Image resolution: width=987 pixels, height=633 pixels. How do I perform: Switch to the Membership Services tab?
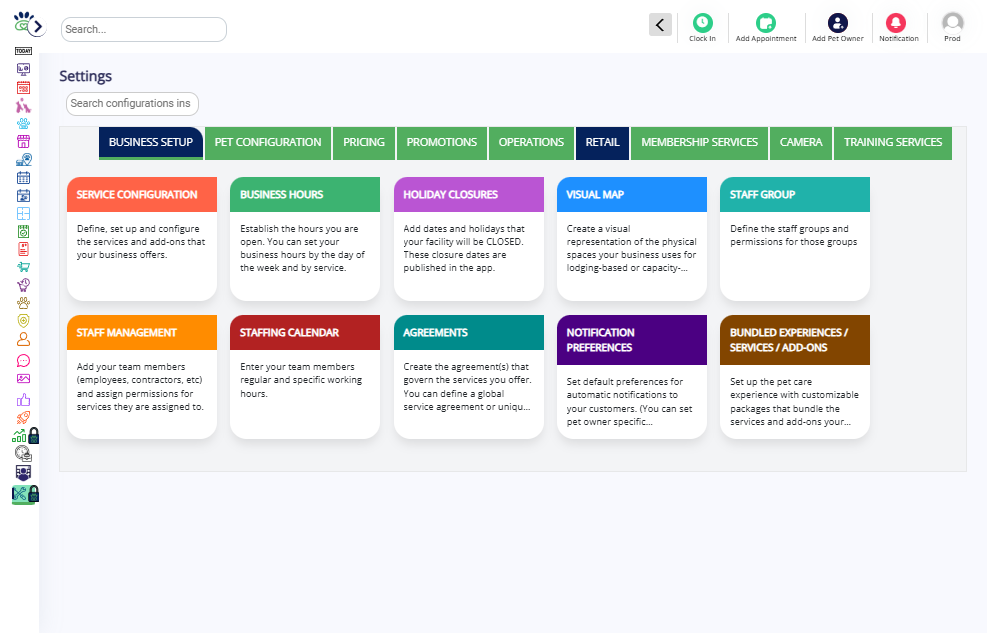click(x=699, y=143)
